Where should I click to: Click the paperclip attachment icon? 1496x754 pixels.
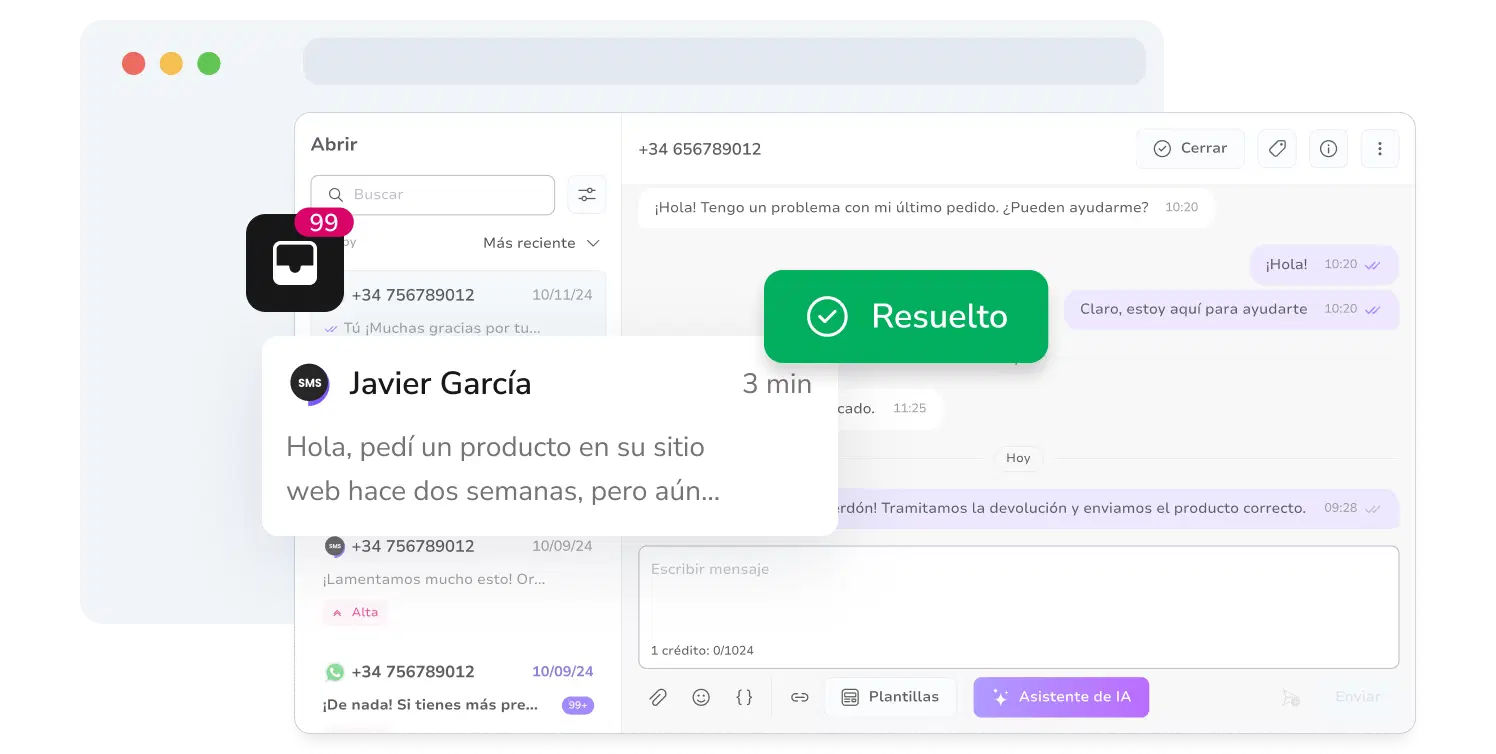tap(658, 697)
